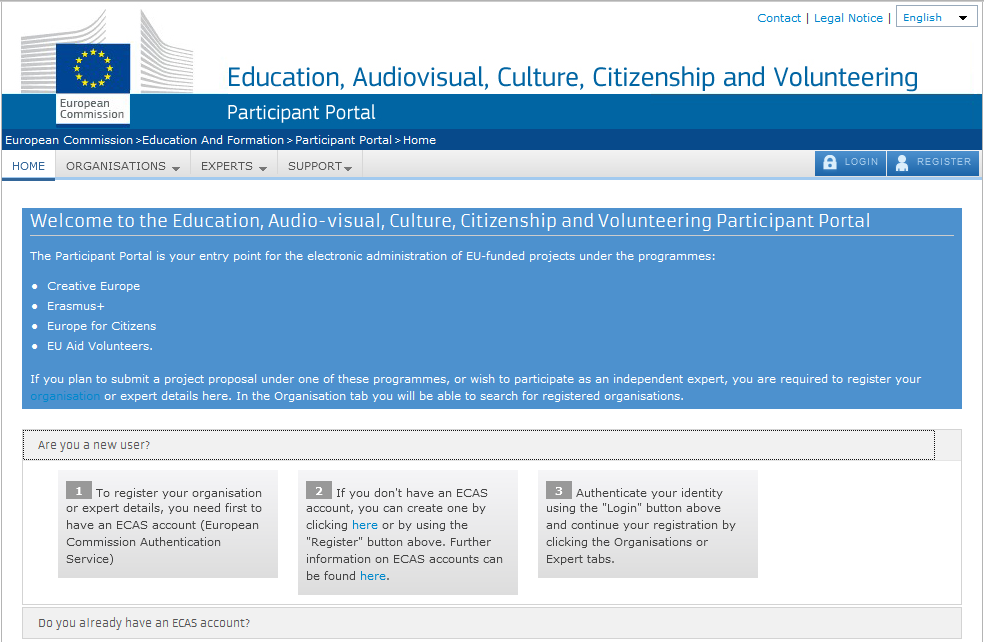
Task: Expand the Support menu arrow
Action: (x=348, y=168)
